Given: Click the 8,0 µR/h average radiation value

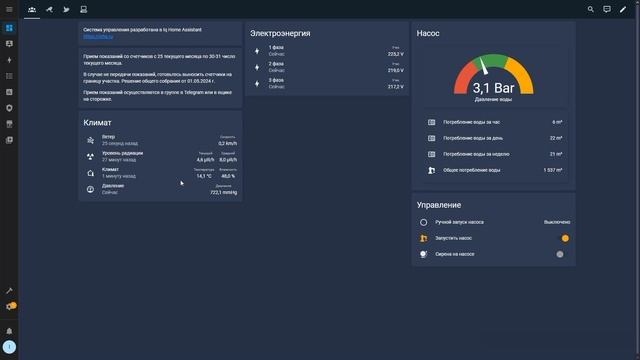Looking at the screenshot, I should pyautogui.click(x=228, y=160).
